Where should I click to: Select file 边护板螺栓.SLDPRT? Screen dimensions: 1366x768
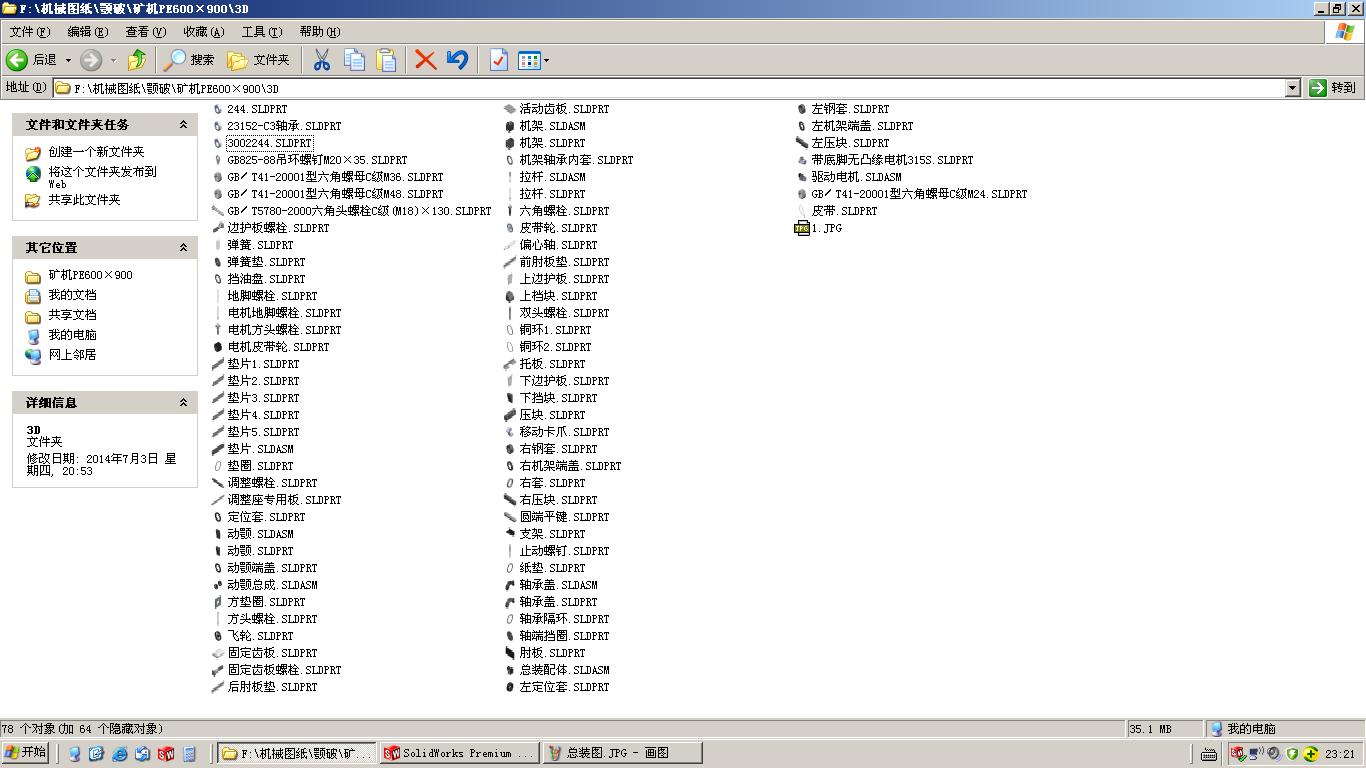(278, 228)
